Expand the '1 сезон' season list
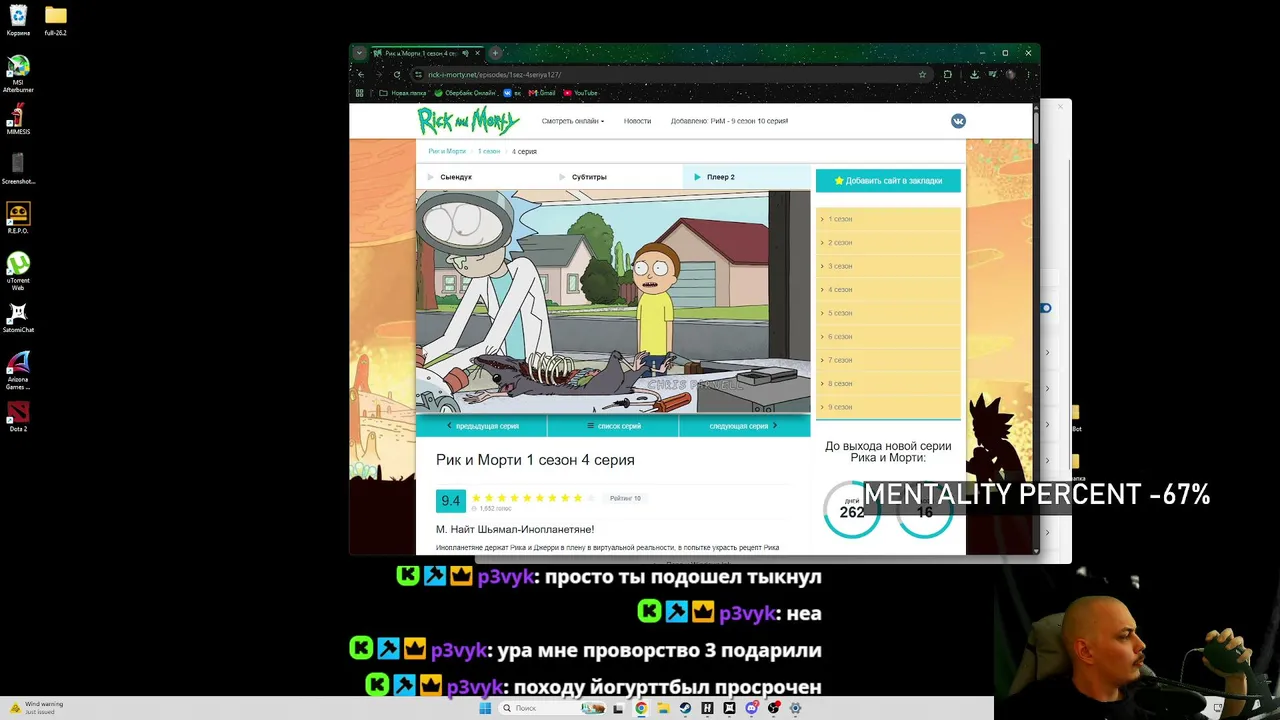 pyautogui.click(x=888, y=219)
